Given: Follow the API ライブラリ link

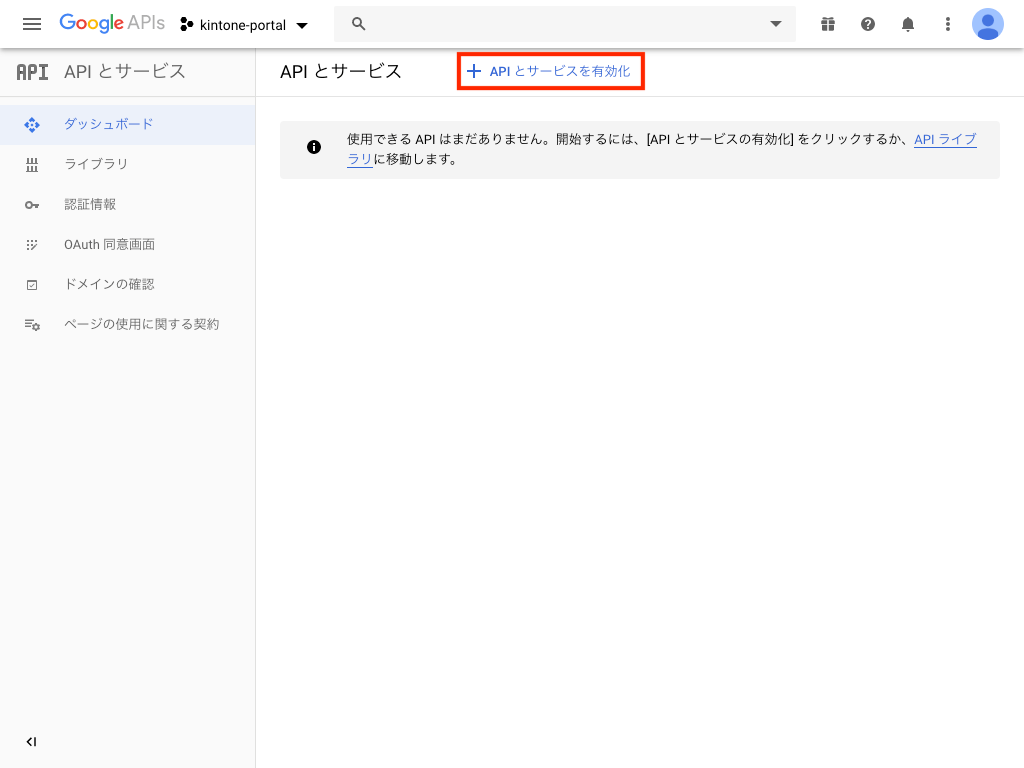Looking at the screenshot, I should point(944,140).
